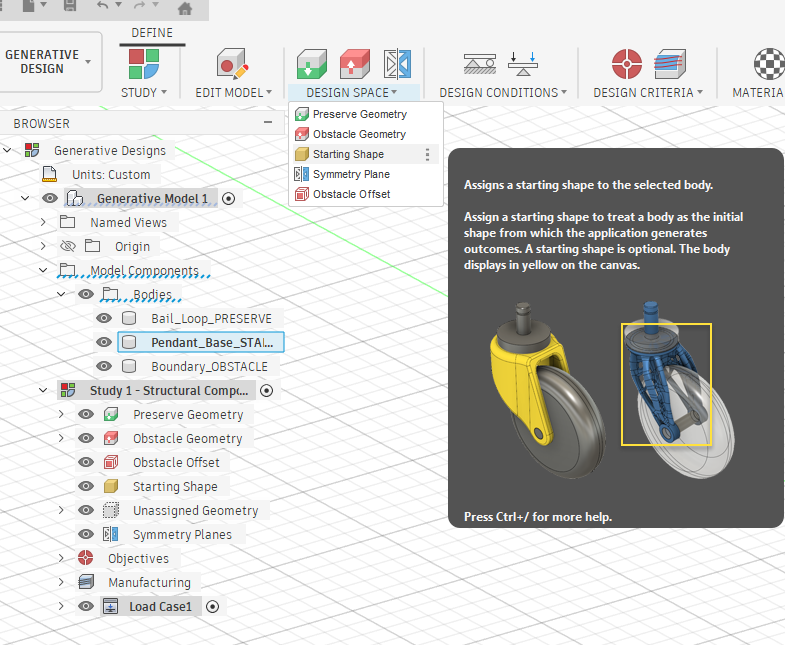Click the Study icon in Define tab
This screenshot has width=785, height=645.
pos(144,64)
